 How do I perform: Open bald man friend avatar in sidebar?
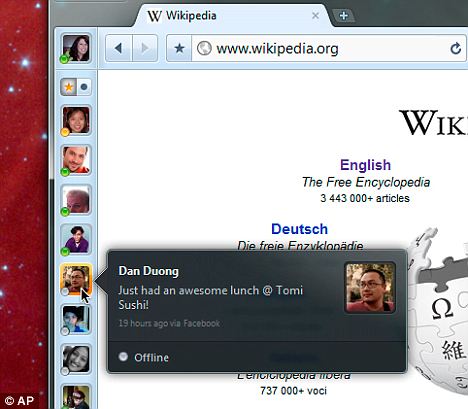[76, 200]
